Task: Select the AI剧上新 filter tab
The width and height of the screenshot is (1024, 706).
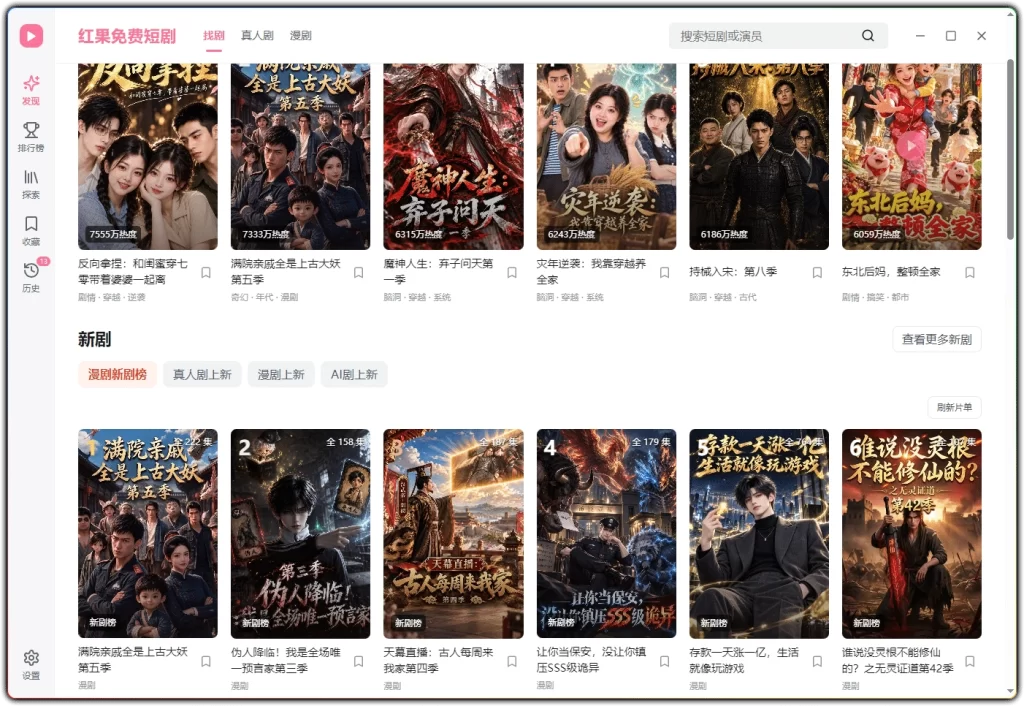Action: point(354,374)
